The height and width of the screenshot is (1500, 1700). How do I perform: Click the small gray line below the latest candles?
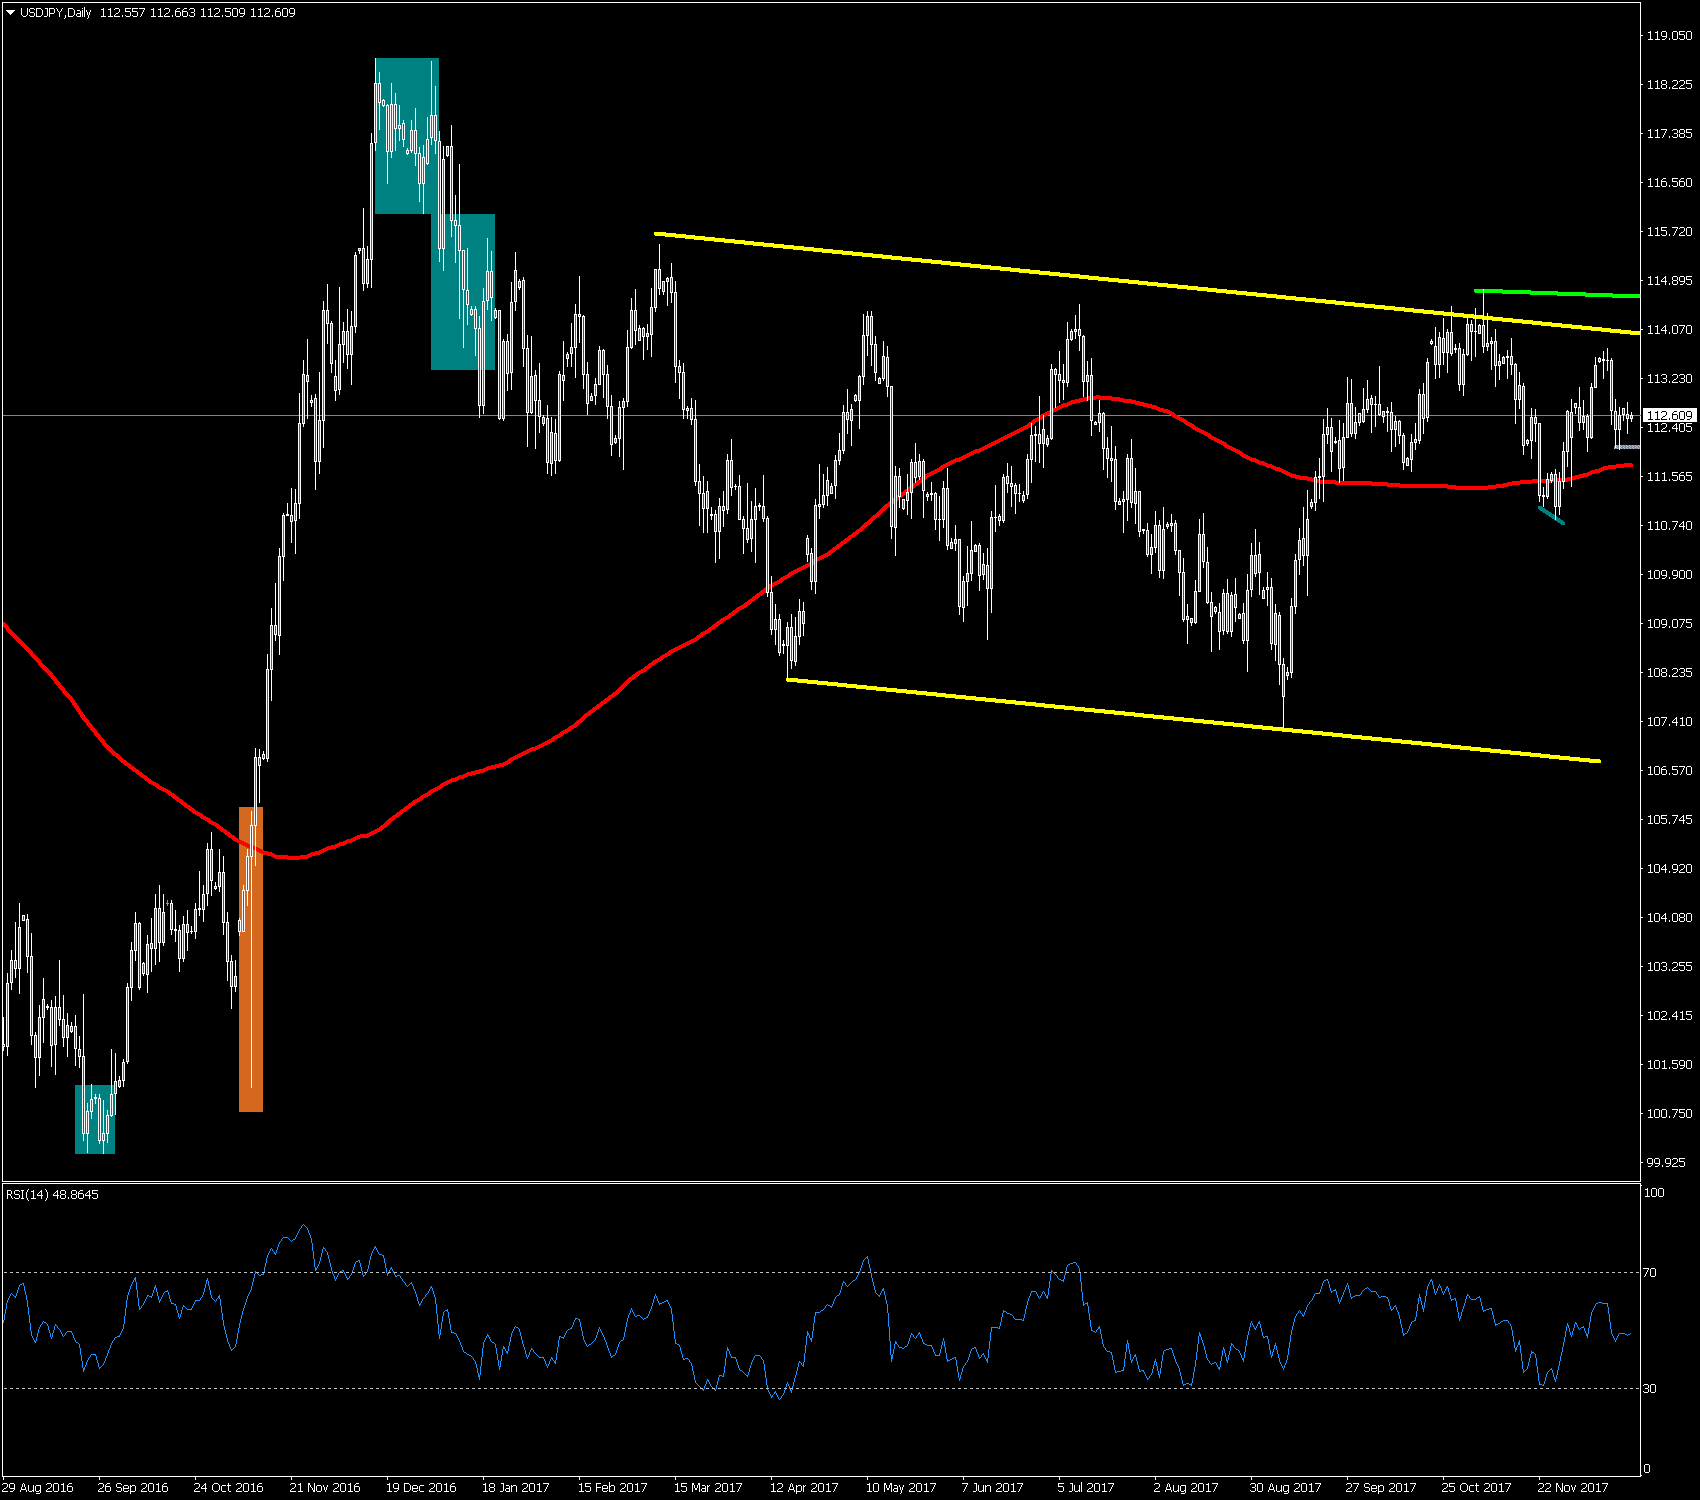click(1627, 447)
